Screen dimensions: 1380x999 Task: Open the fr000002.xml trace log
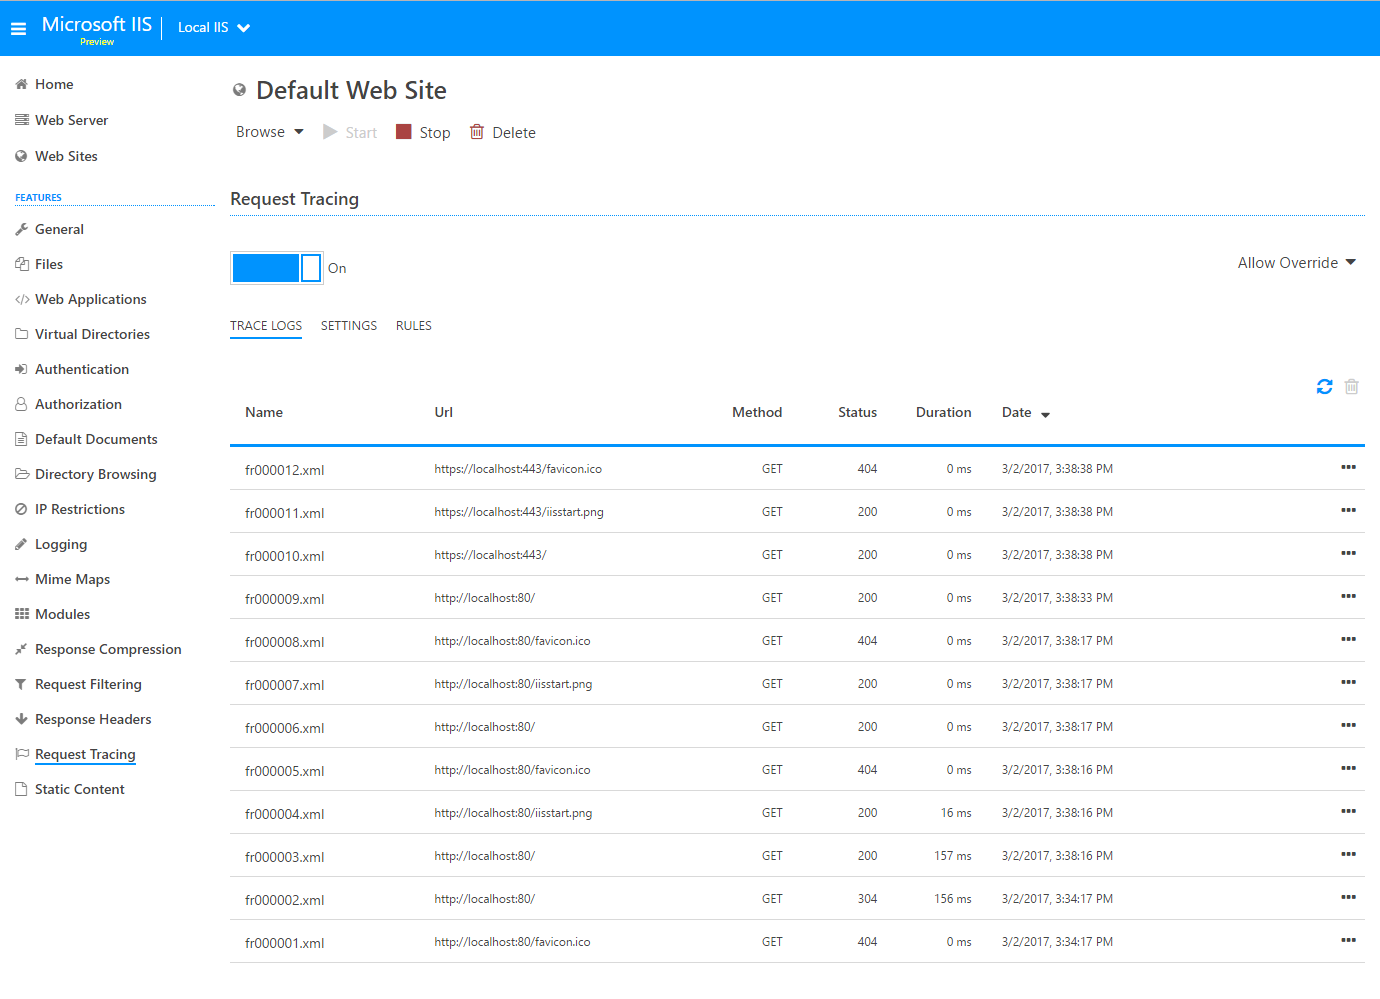284,900
